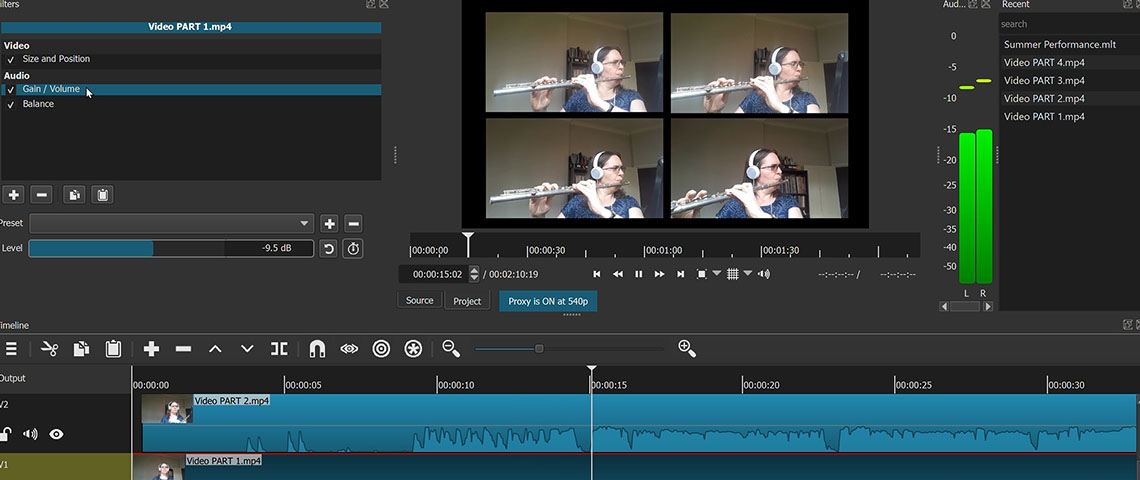Open Video PART 1.mp4 from Recent
Viewport: 1140px width, 480px height.
click(1044, 116)
